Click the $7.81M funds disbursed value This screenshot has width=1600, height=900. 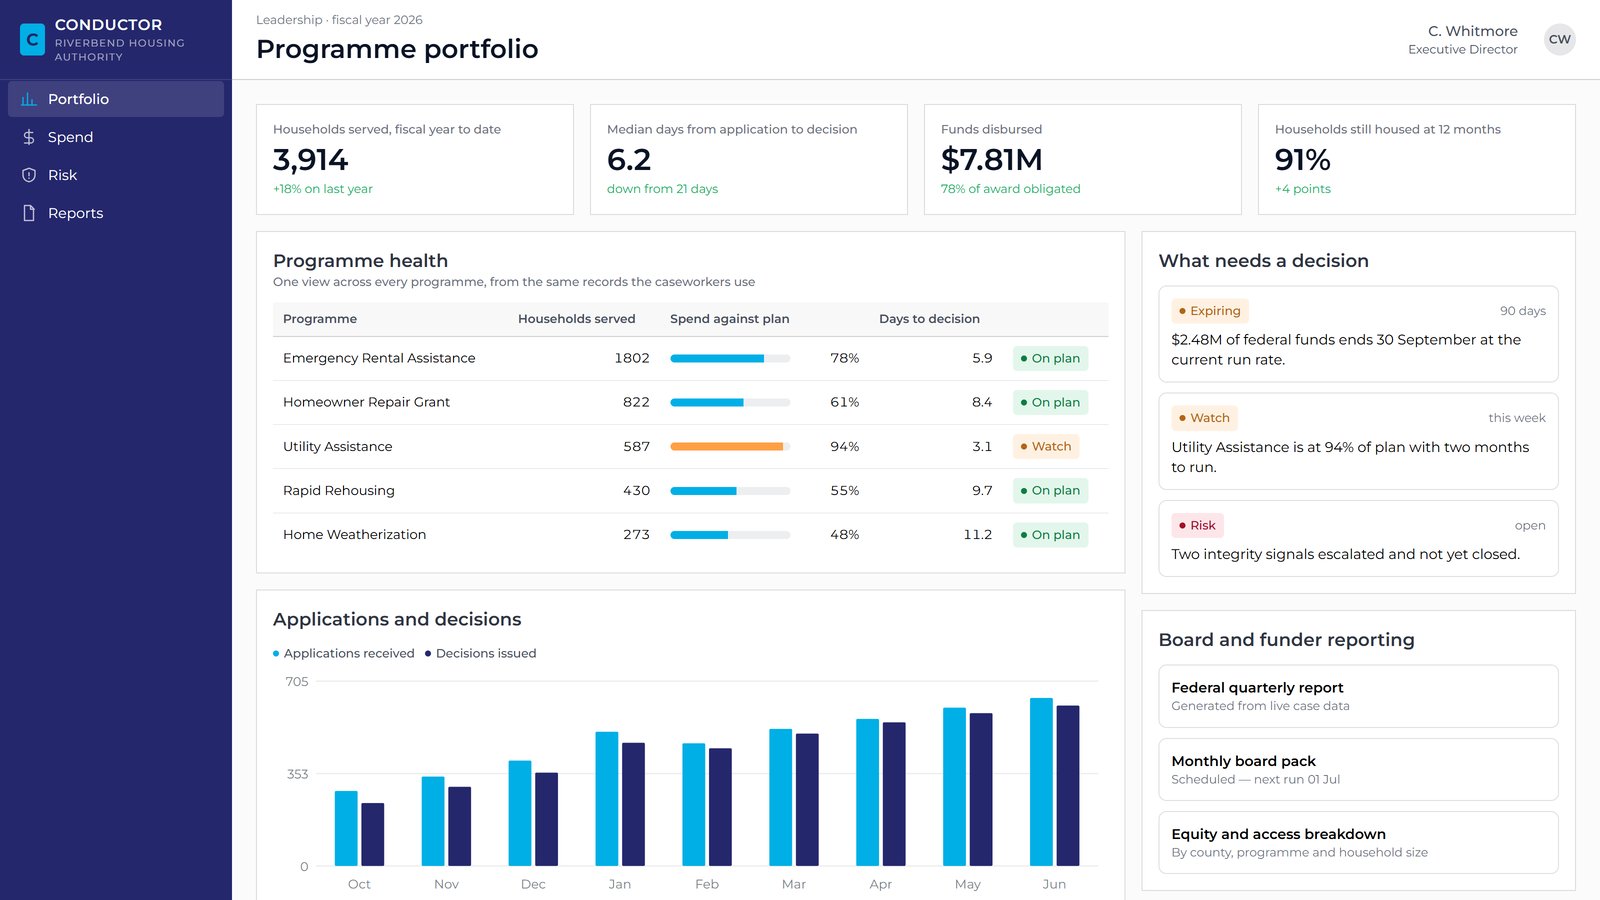992,160
